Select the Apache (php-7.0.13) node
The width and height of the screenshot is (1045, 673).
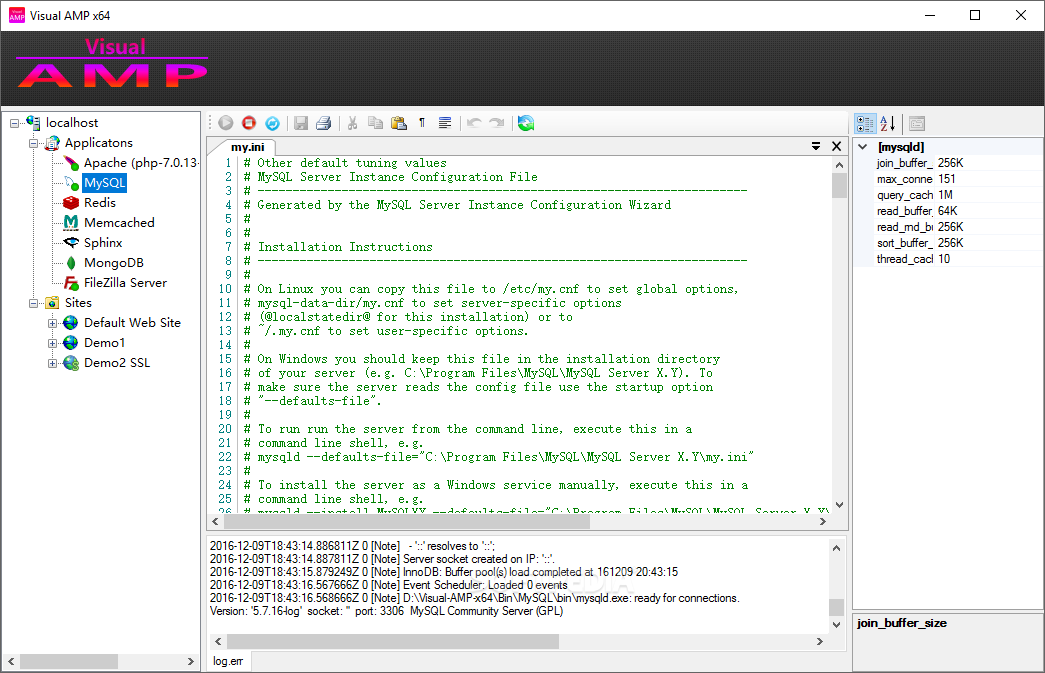point(141,163)
